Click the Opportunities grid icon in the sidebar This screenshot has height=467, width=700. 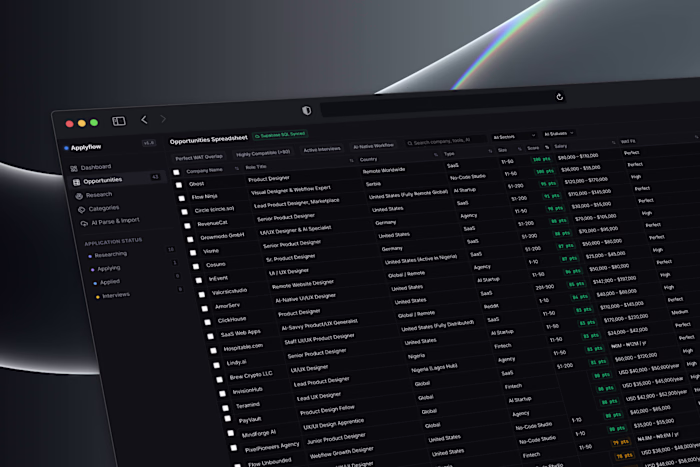point(76,182)
